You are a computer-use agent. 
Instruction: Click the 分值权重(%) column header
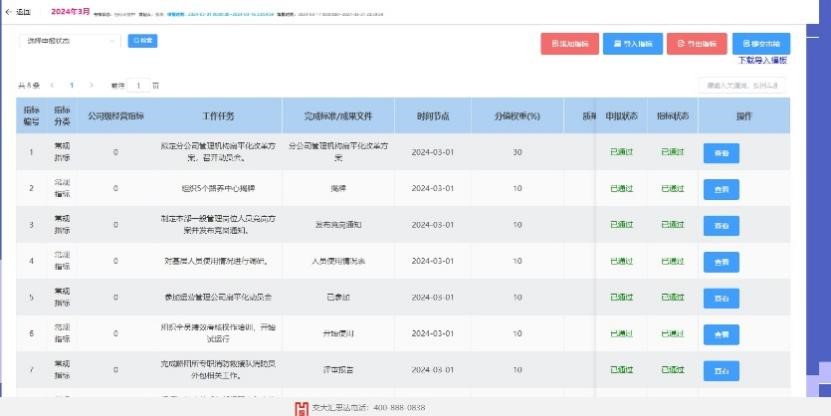tap(517, 116)
